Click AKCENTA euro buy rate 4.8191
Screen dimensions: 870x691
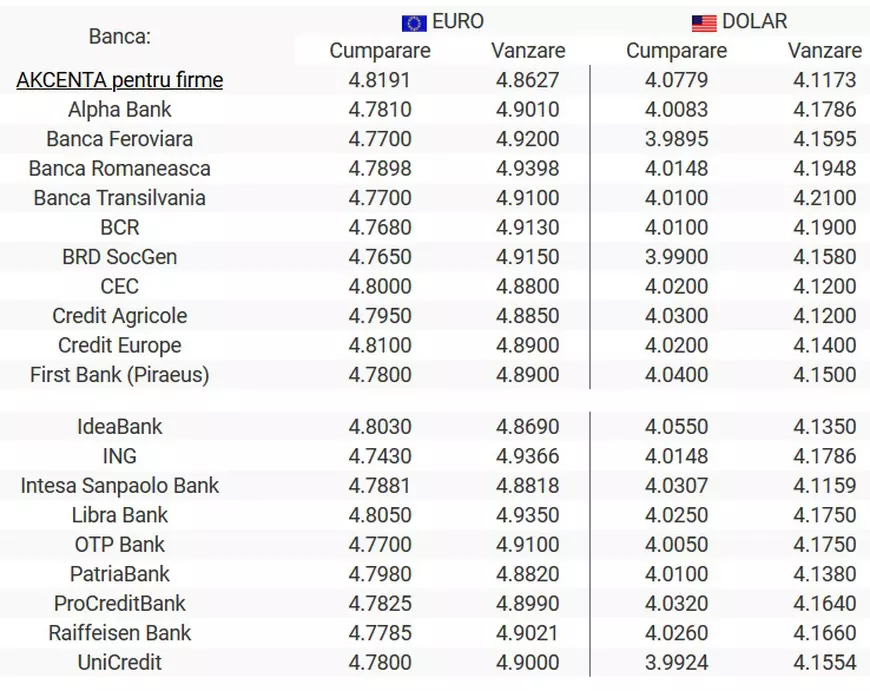[380, 80]
